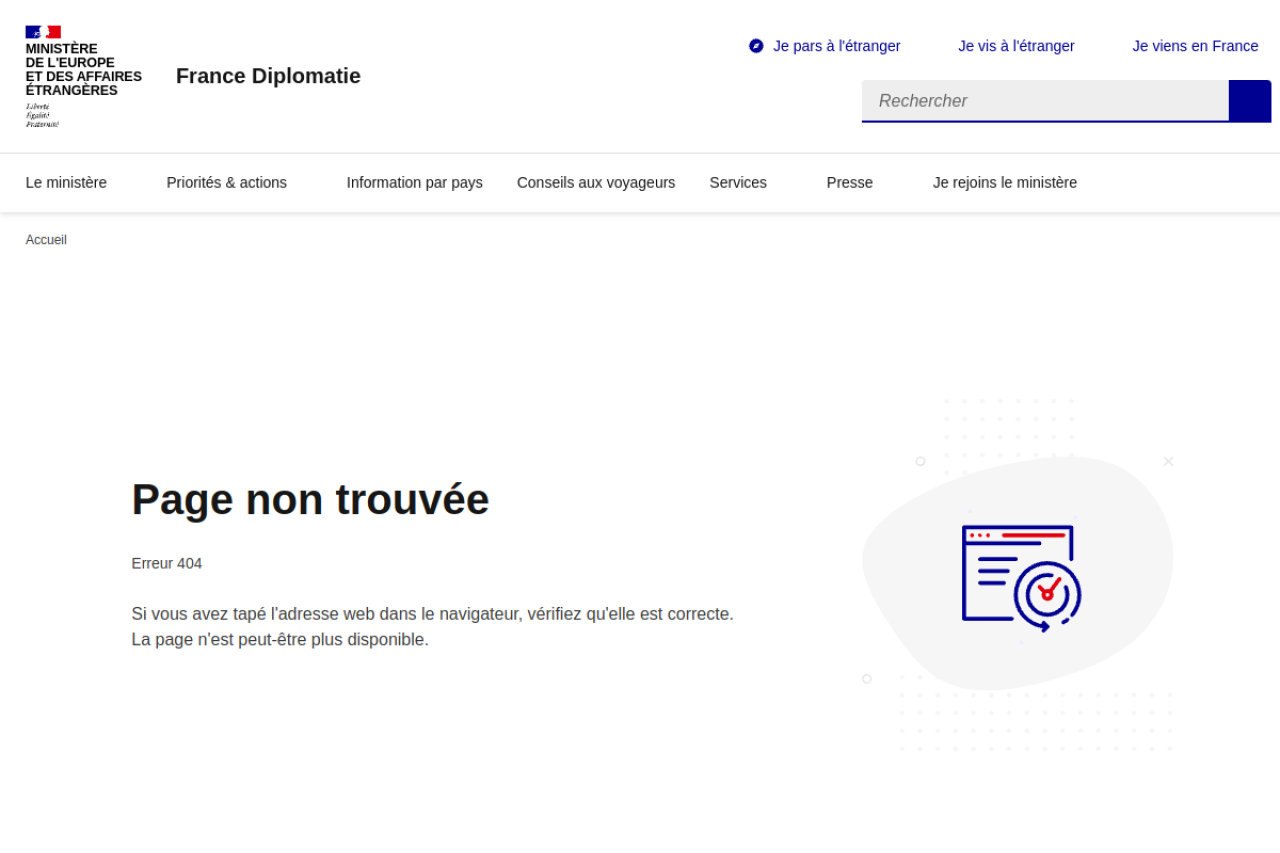Image resolution: width=1280 pixels, height=853 pixels.
Task: Select Conseils aux voyageurs menu item
Action: pyautogui.click(x=596, y=182)
